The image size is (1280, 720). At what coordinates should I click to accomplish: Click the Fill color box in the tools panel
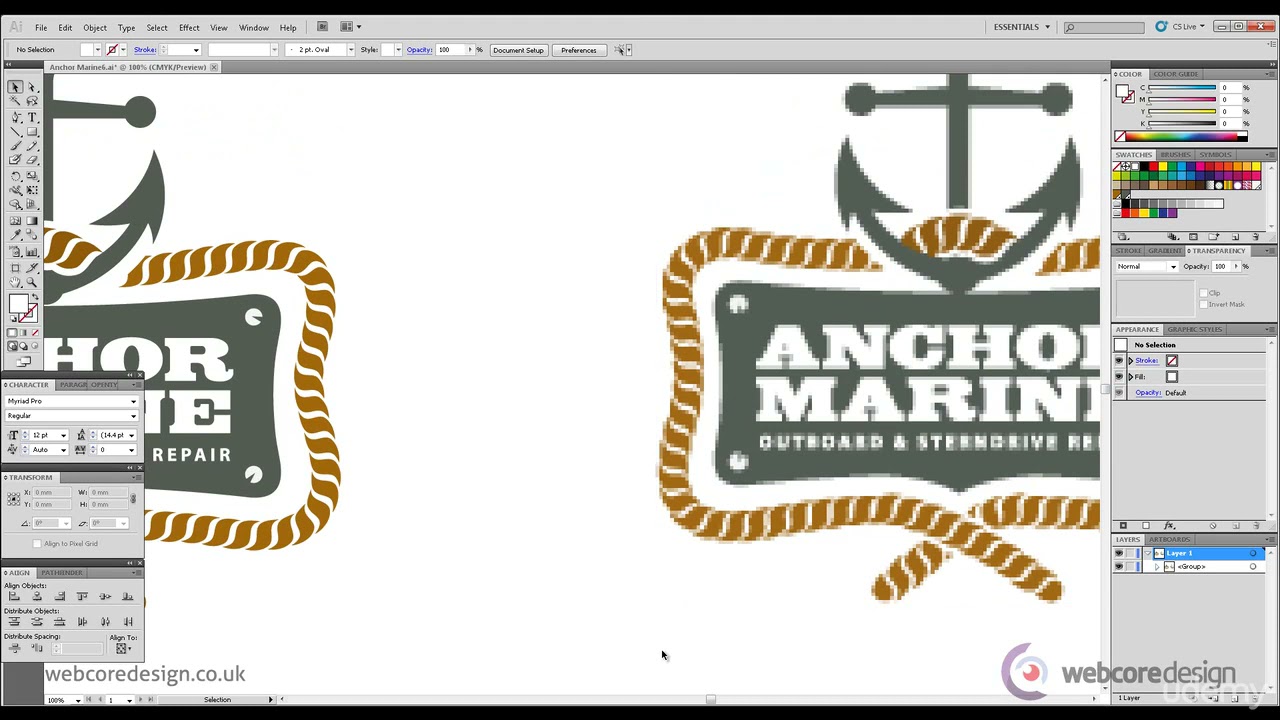(19, 303)
